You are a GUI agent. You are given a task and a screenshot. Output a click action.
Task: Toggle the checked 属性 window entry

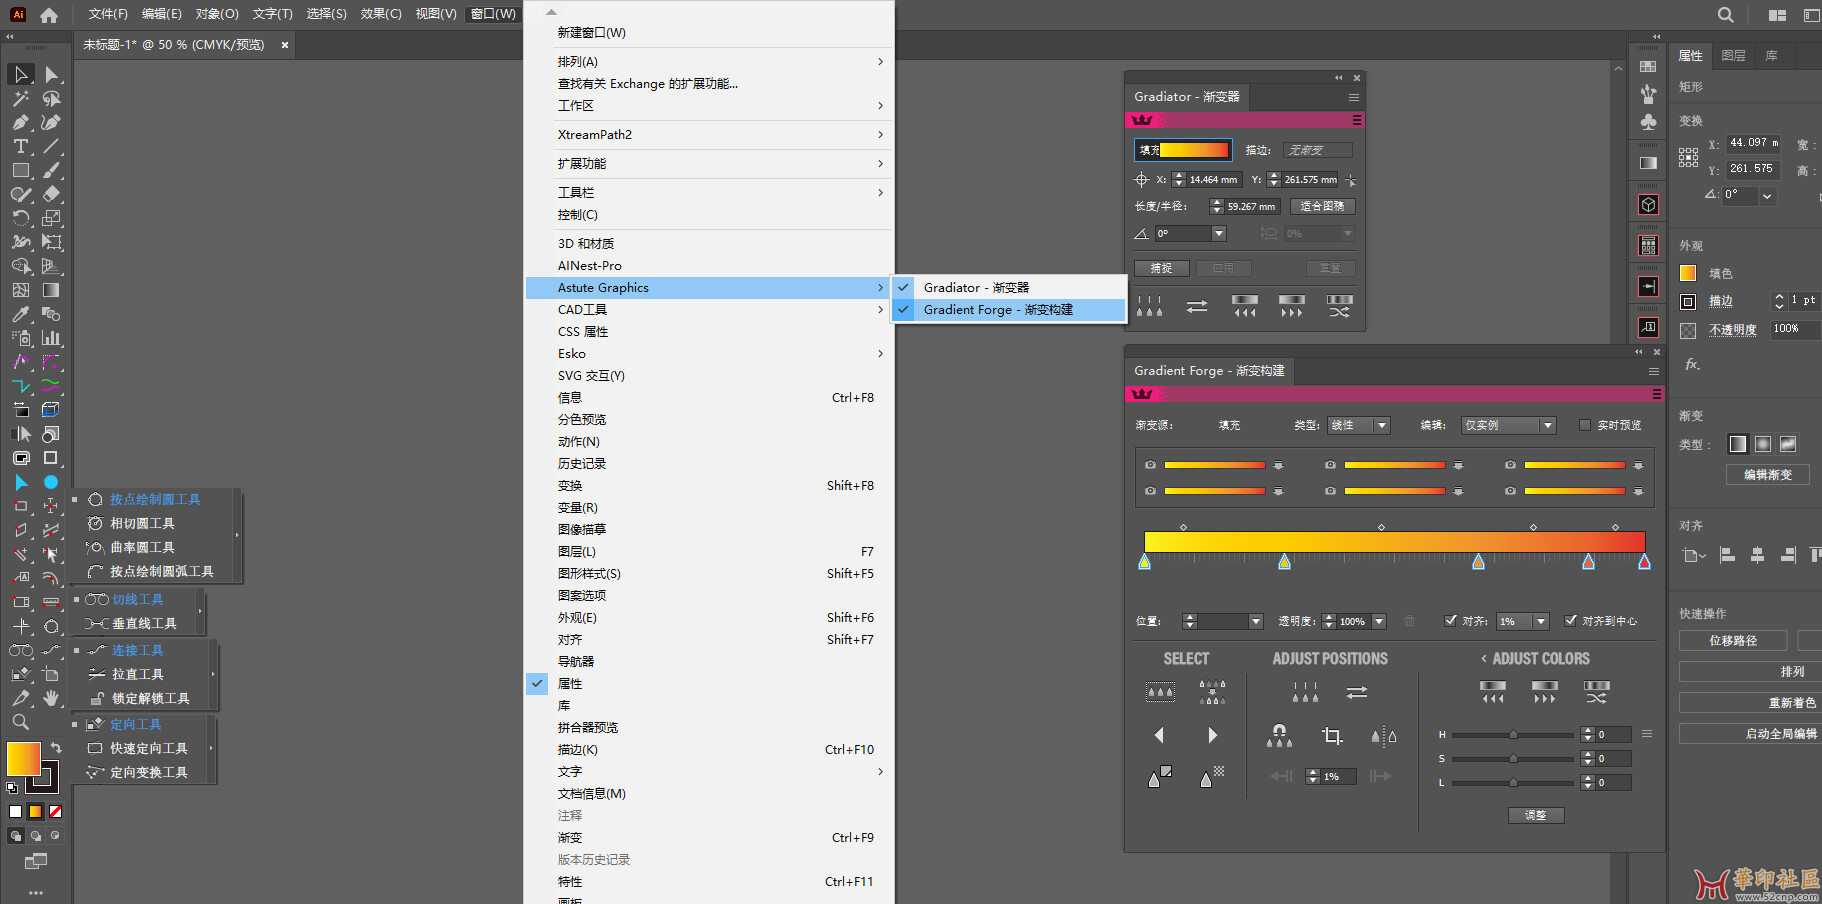point(709,684)
